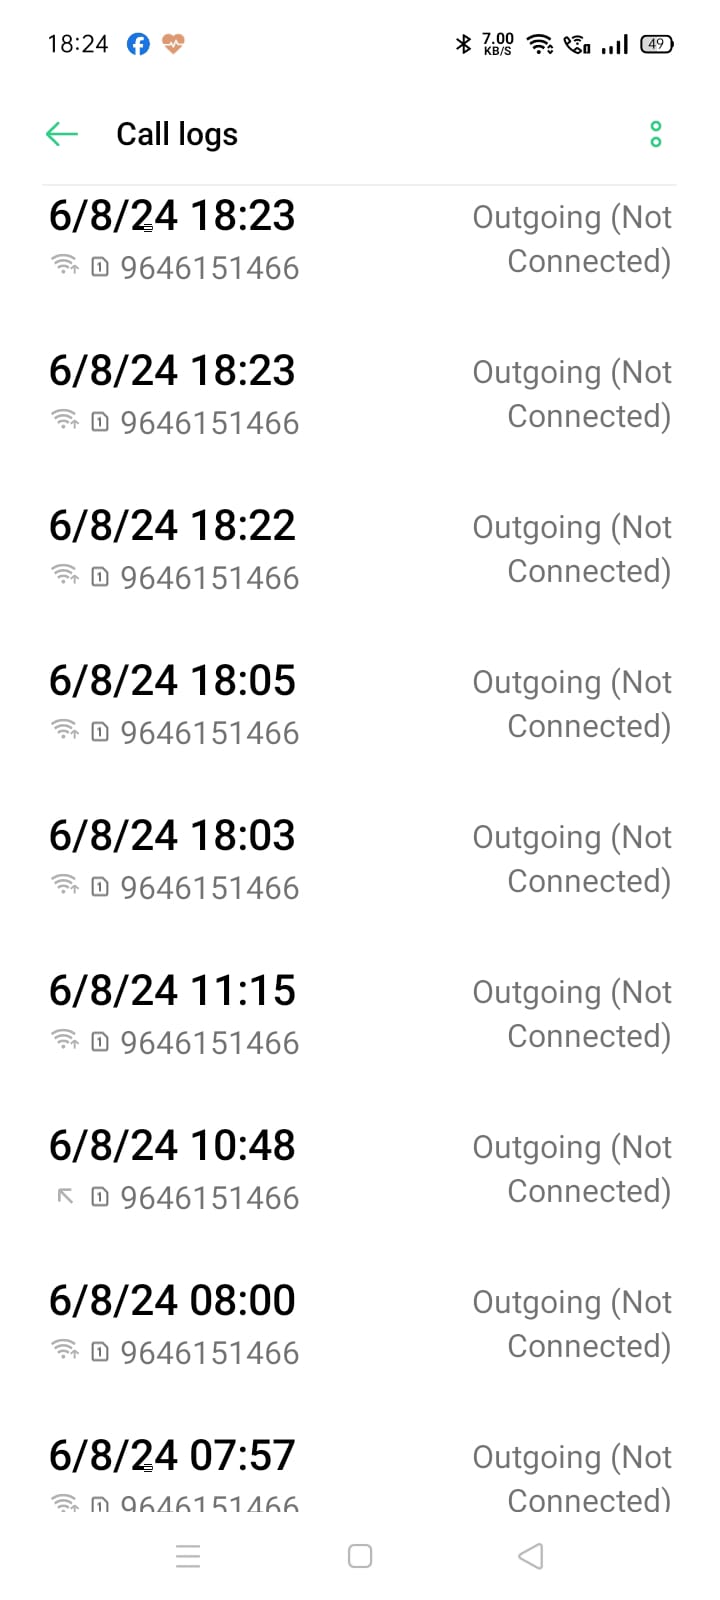Tap the phone number under 6/8/24 10:48
The width and height of the screenshot is (720, 1600).
pos(210,1198)
